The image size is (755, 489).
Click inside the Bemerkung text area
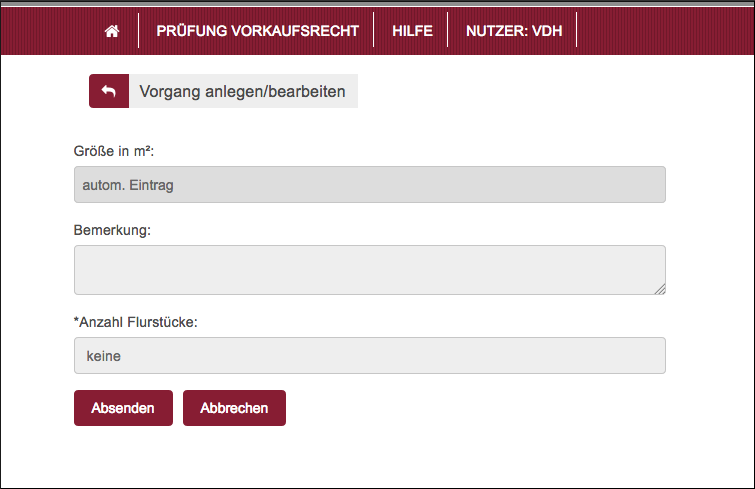coord(369,270)
